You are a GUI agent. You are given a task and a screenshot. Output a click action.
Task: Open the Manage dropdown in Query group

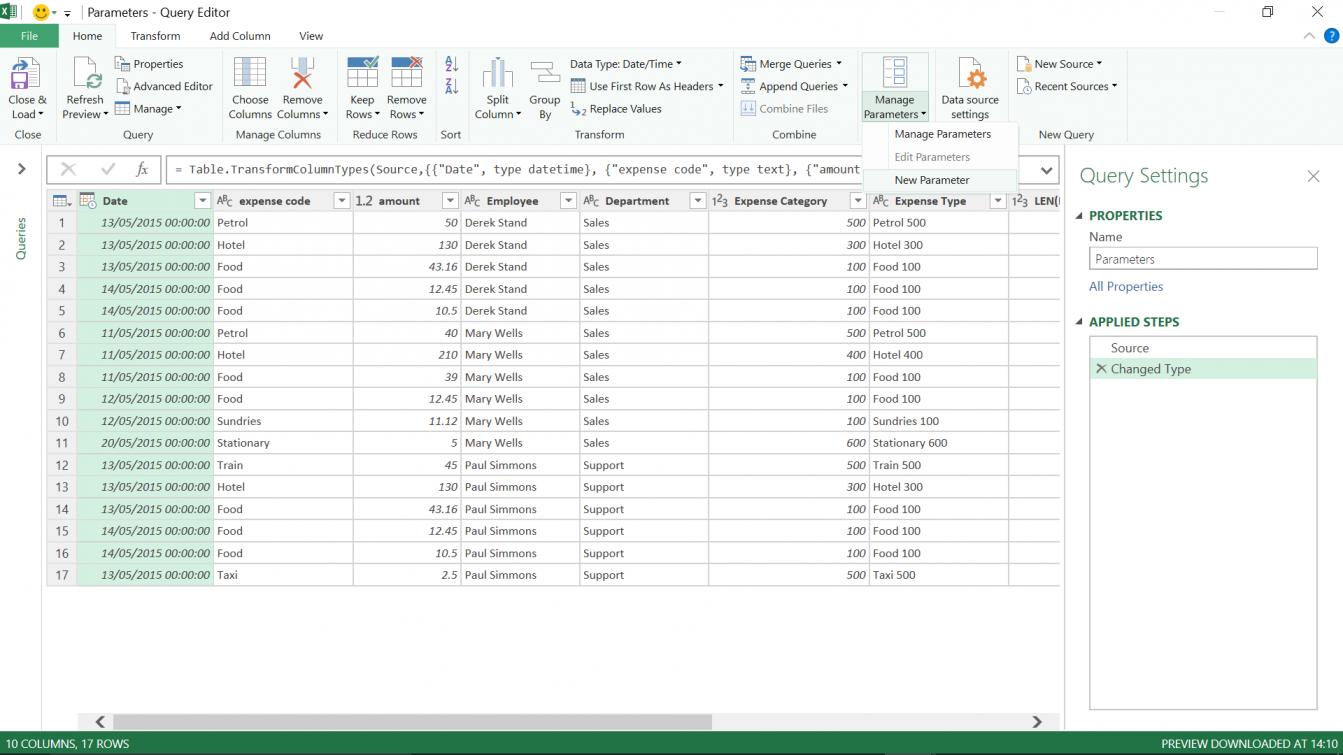coord(148,109)
